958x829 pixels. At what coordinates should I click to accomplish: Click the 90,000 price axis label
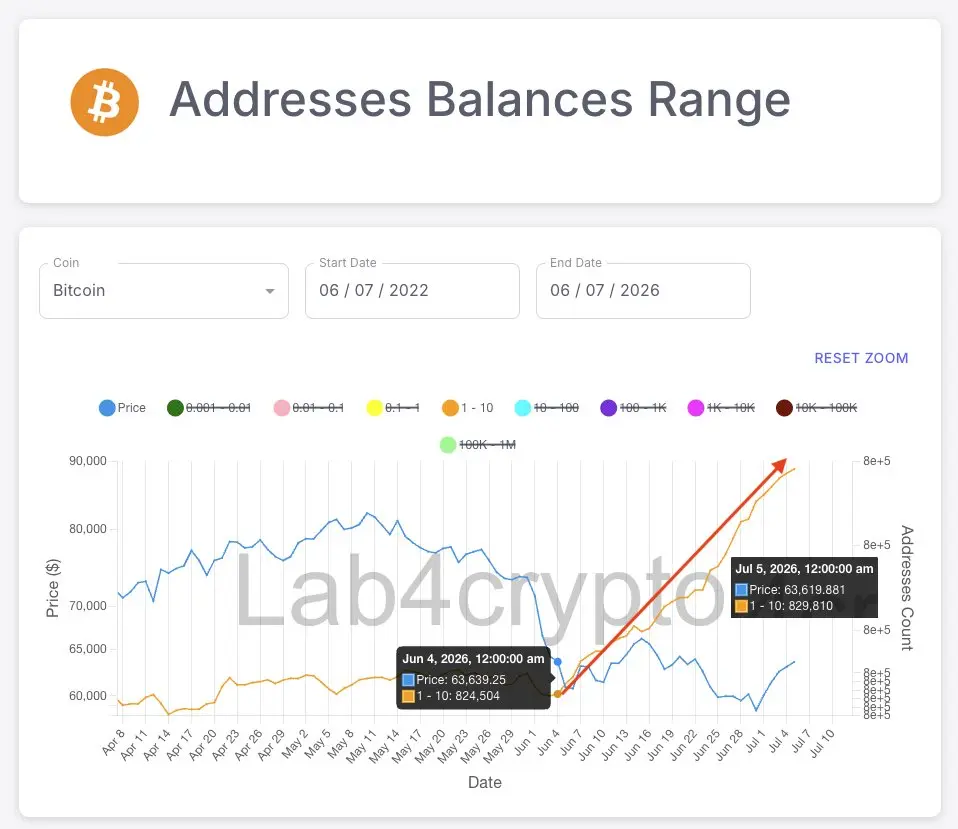87,461
